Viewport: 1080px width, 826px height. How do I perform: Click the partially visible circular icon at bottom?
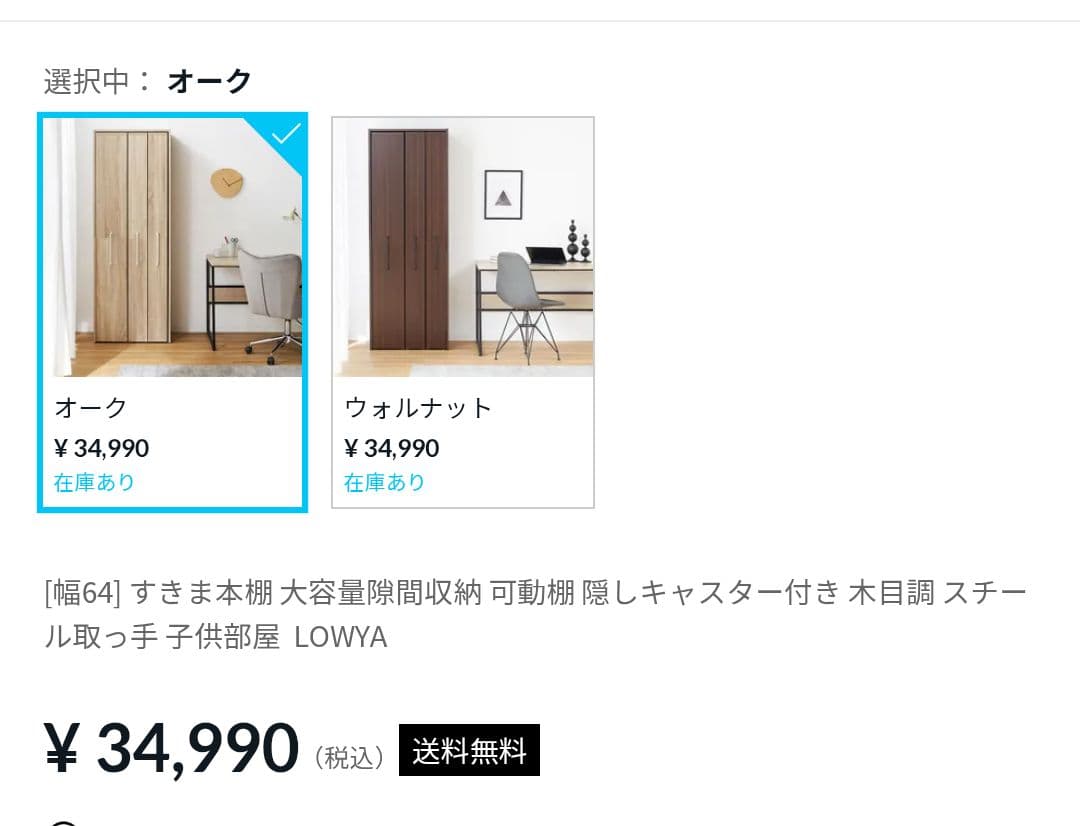63,820
